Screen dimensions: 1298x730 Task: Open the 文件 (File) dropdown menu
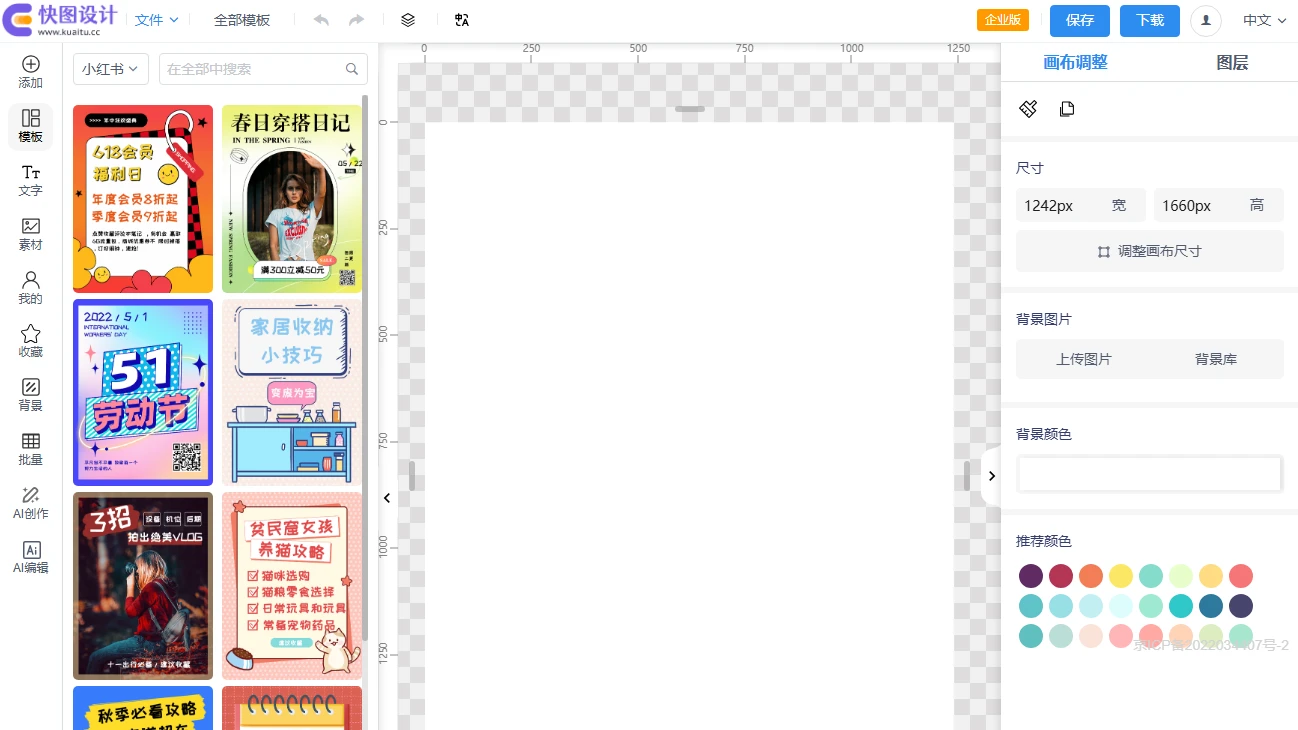[156, 20]
